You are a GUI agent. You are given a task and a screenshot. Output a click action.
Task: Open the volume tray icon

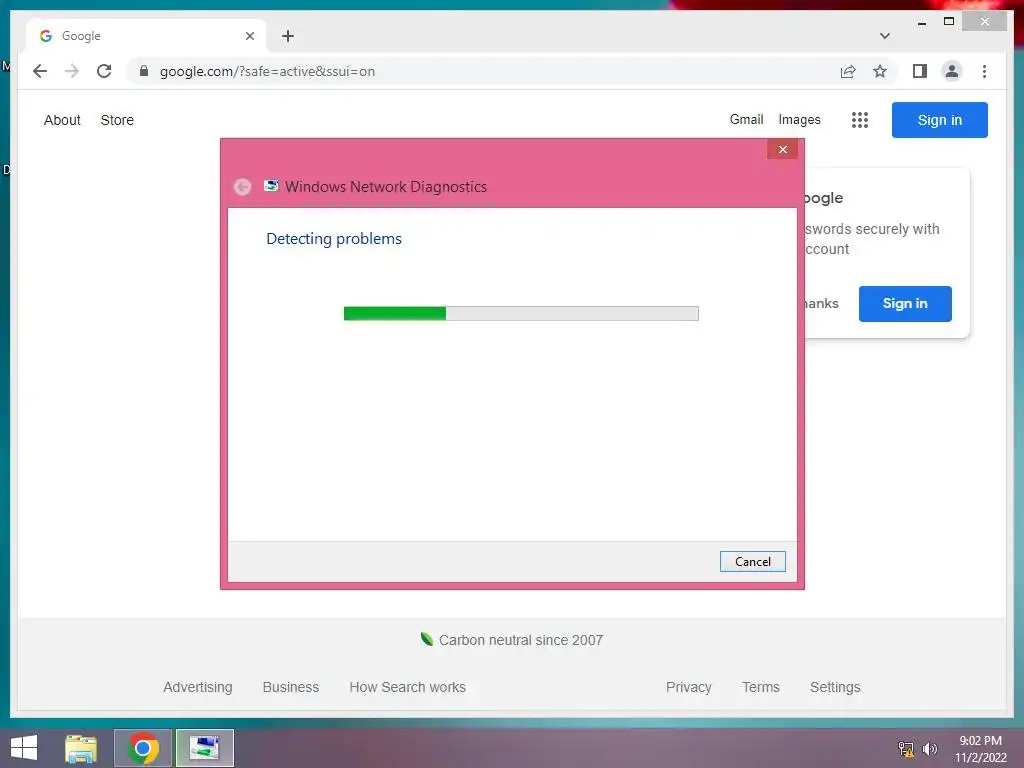(929, 749)
